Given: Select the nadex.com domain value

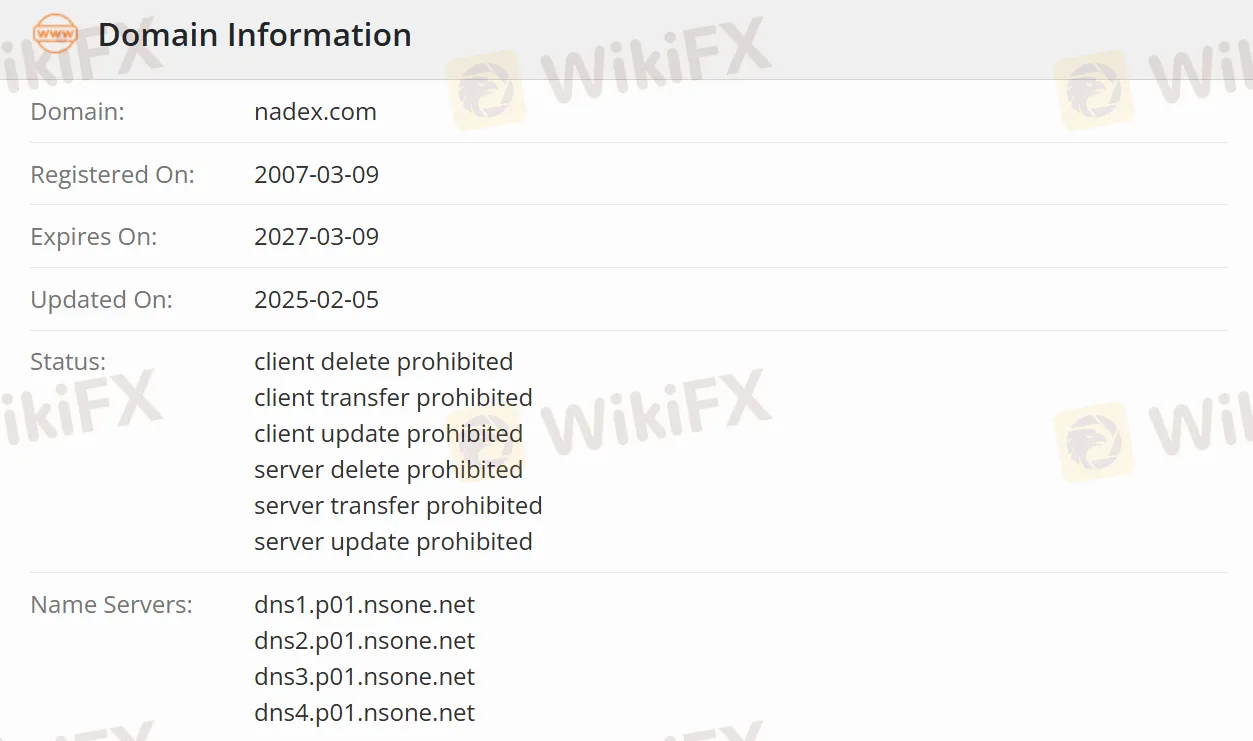Looking at the screenshot, I should coord(315,112).
